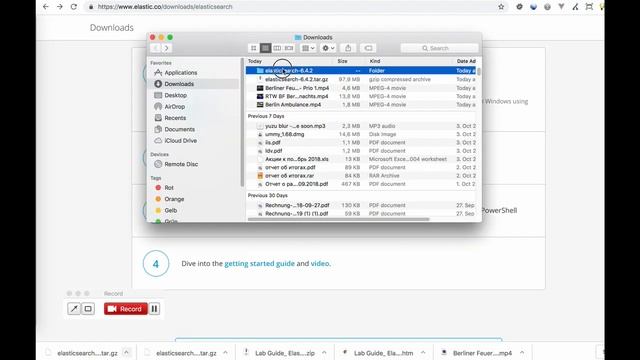Select iis.pdf document
This screenshot has width=640, height=360.
[361, 142]
